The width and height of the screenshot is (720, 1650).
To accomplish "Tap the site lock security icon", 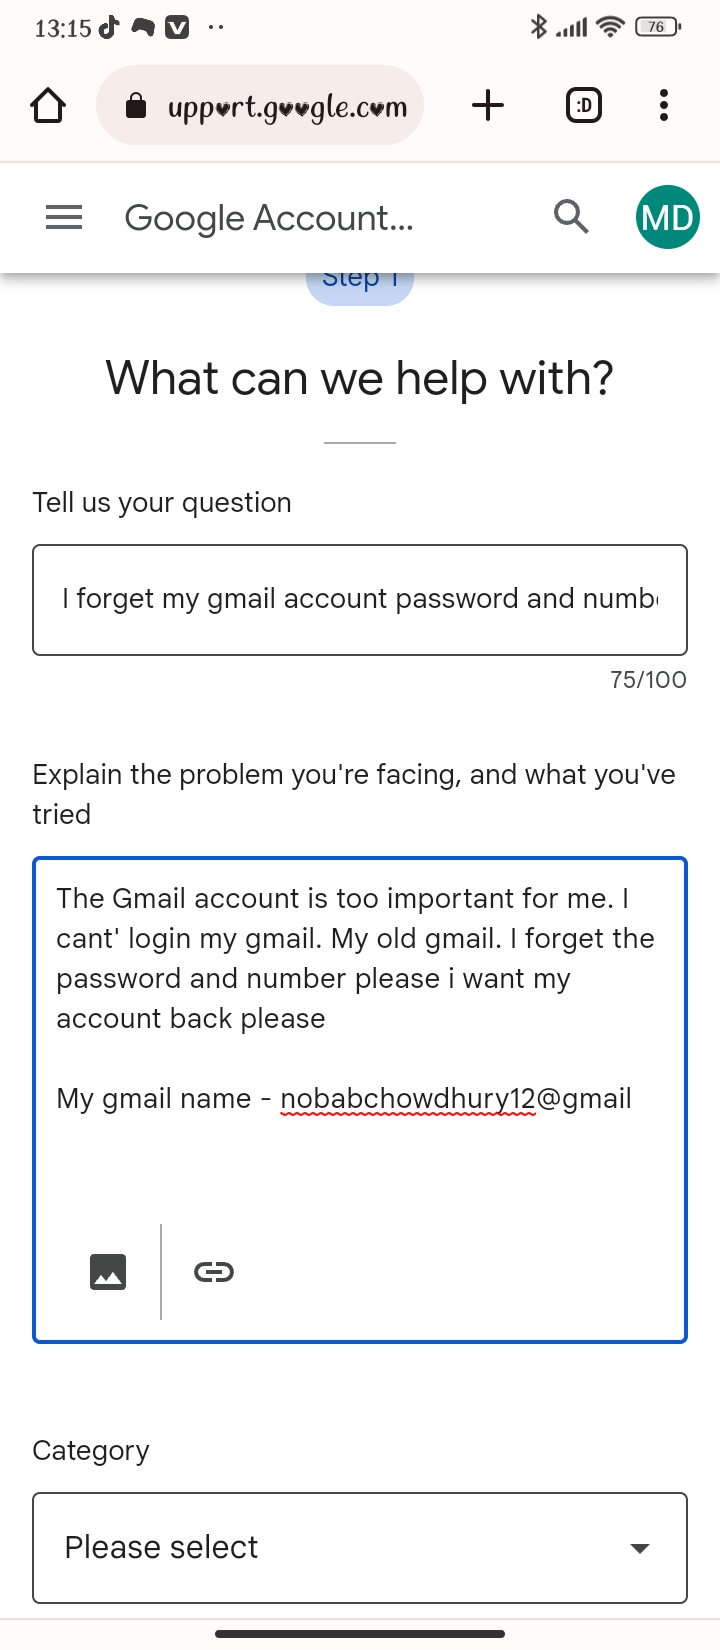I will click(x=136, y=106).
